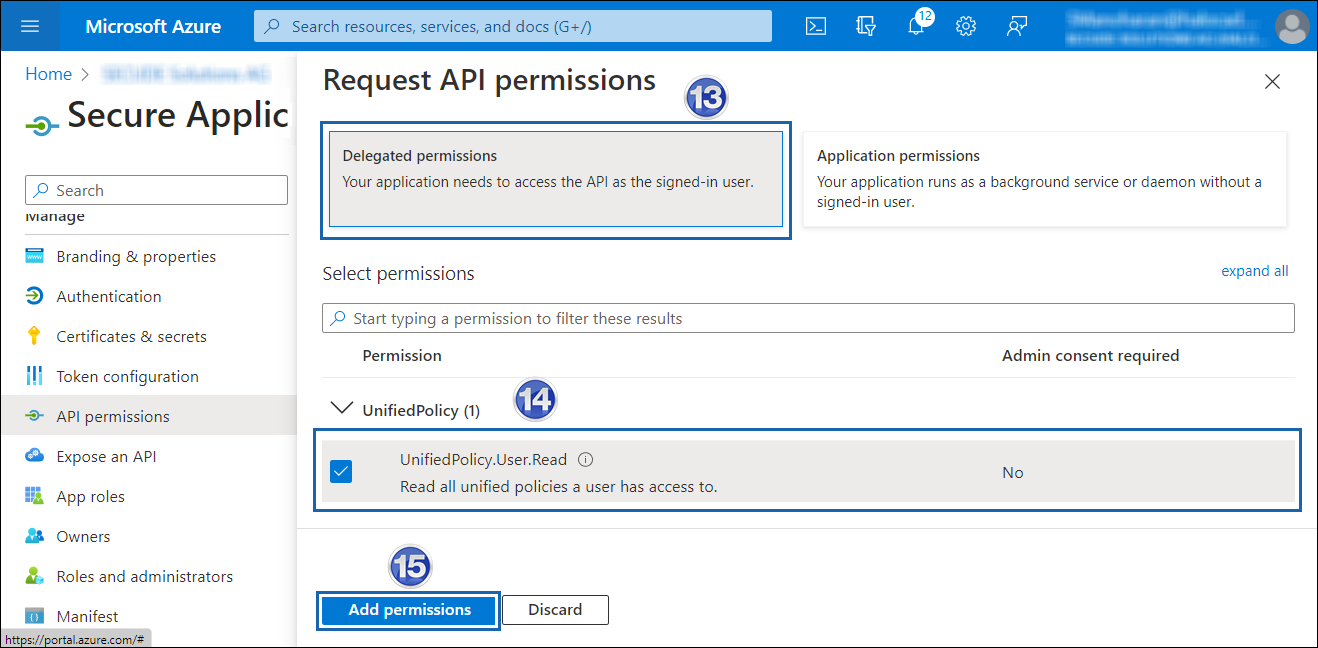This screenshot has width=1318, height=648.
Task: Navigate to Home via breadcrumb link
Action: pyautogui.click(x=48, y=73)
